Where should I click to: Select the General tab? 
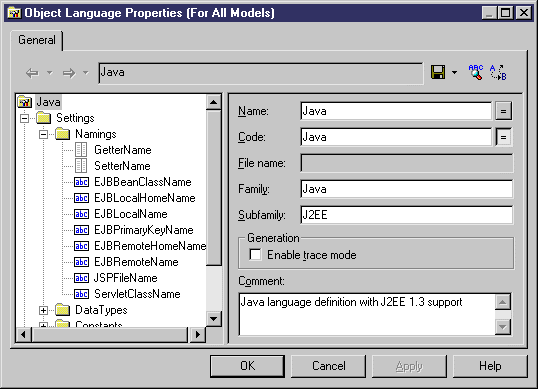(x=37, y=40)
